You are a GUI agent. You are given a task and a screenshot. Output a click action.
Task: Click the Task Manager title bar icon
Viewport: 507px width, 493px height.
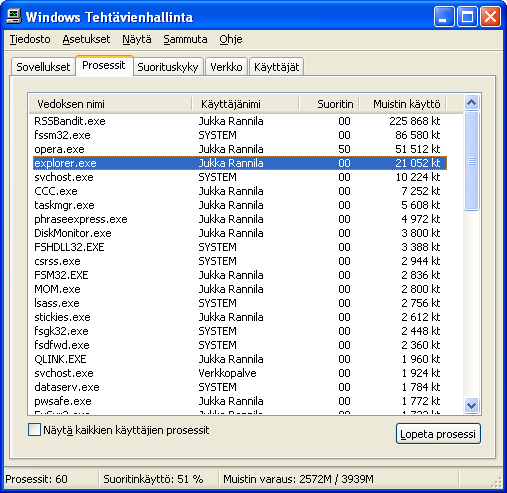[x=14, y=16]
